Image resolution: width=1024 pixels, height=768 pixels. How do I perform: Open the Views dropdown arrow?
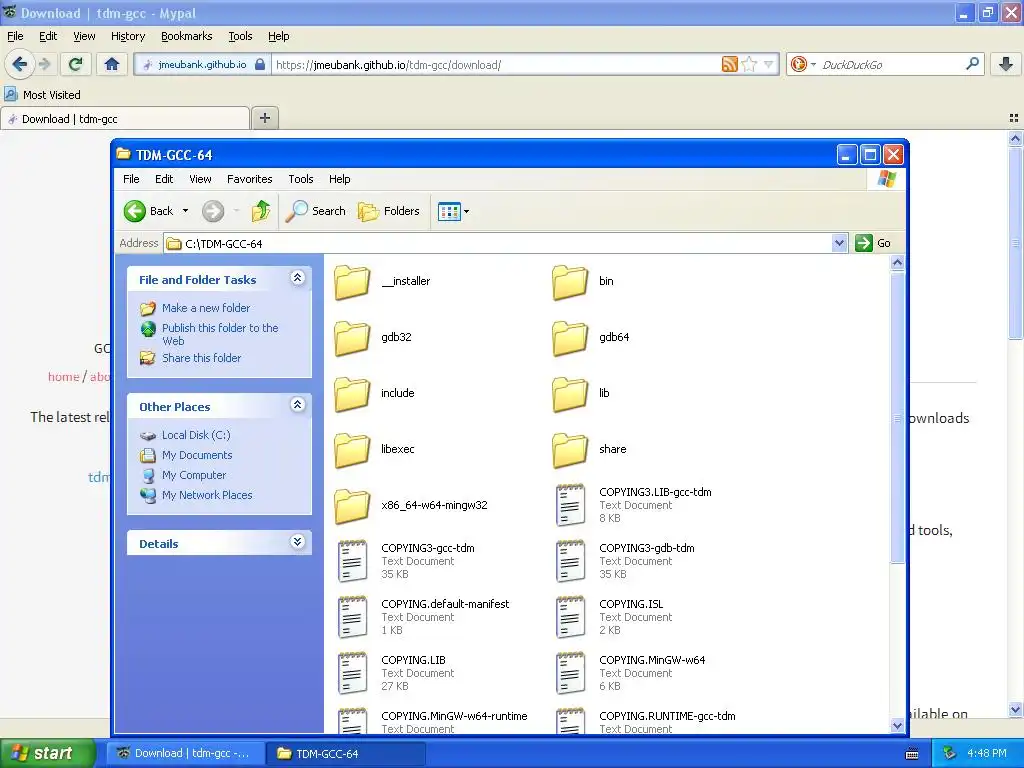pyautogui.click(x=466, y=212)
